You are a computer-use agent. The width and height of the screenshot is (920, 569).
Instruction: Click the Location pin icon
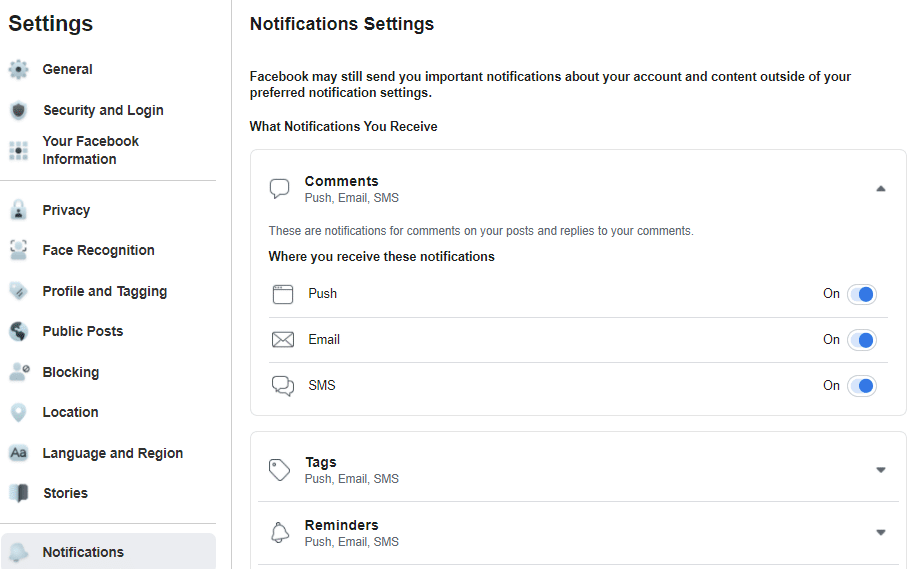tap(18, 412)
